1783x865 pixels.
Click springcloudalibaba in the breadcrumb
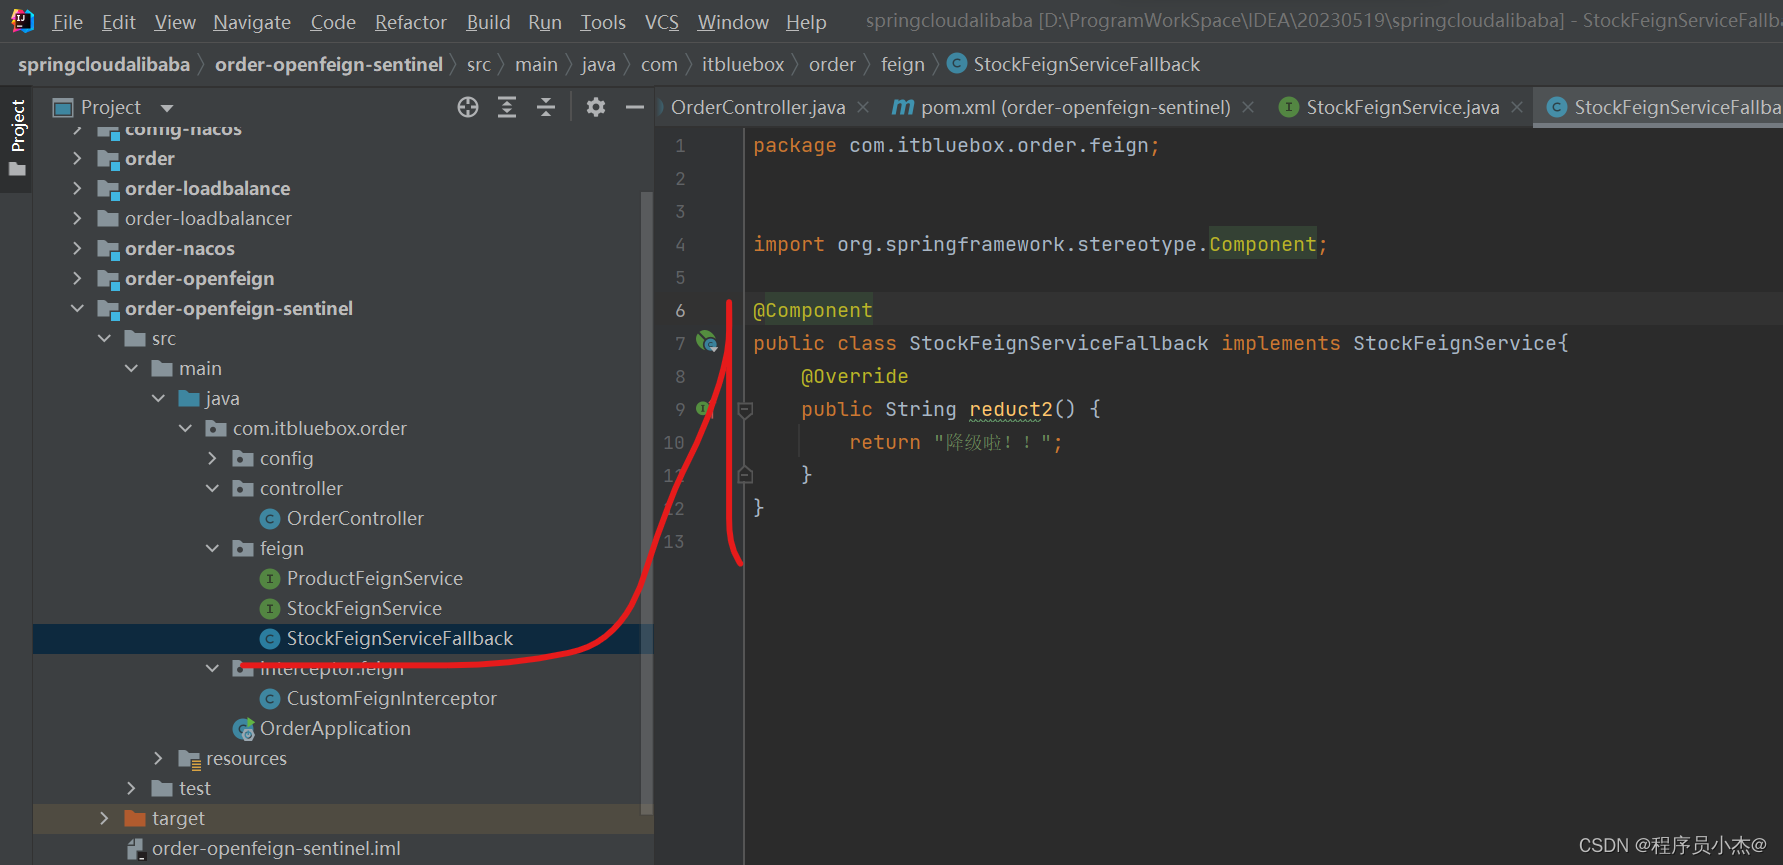tap(104, 64)
